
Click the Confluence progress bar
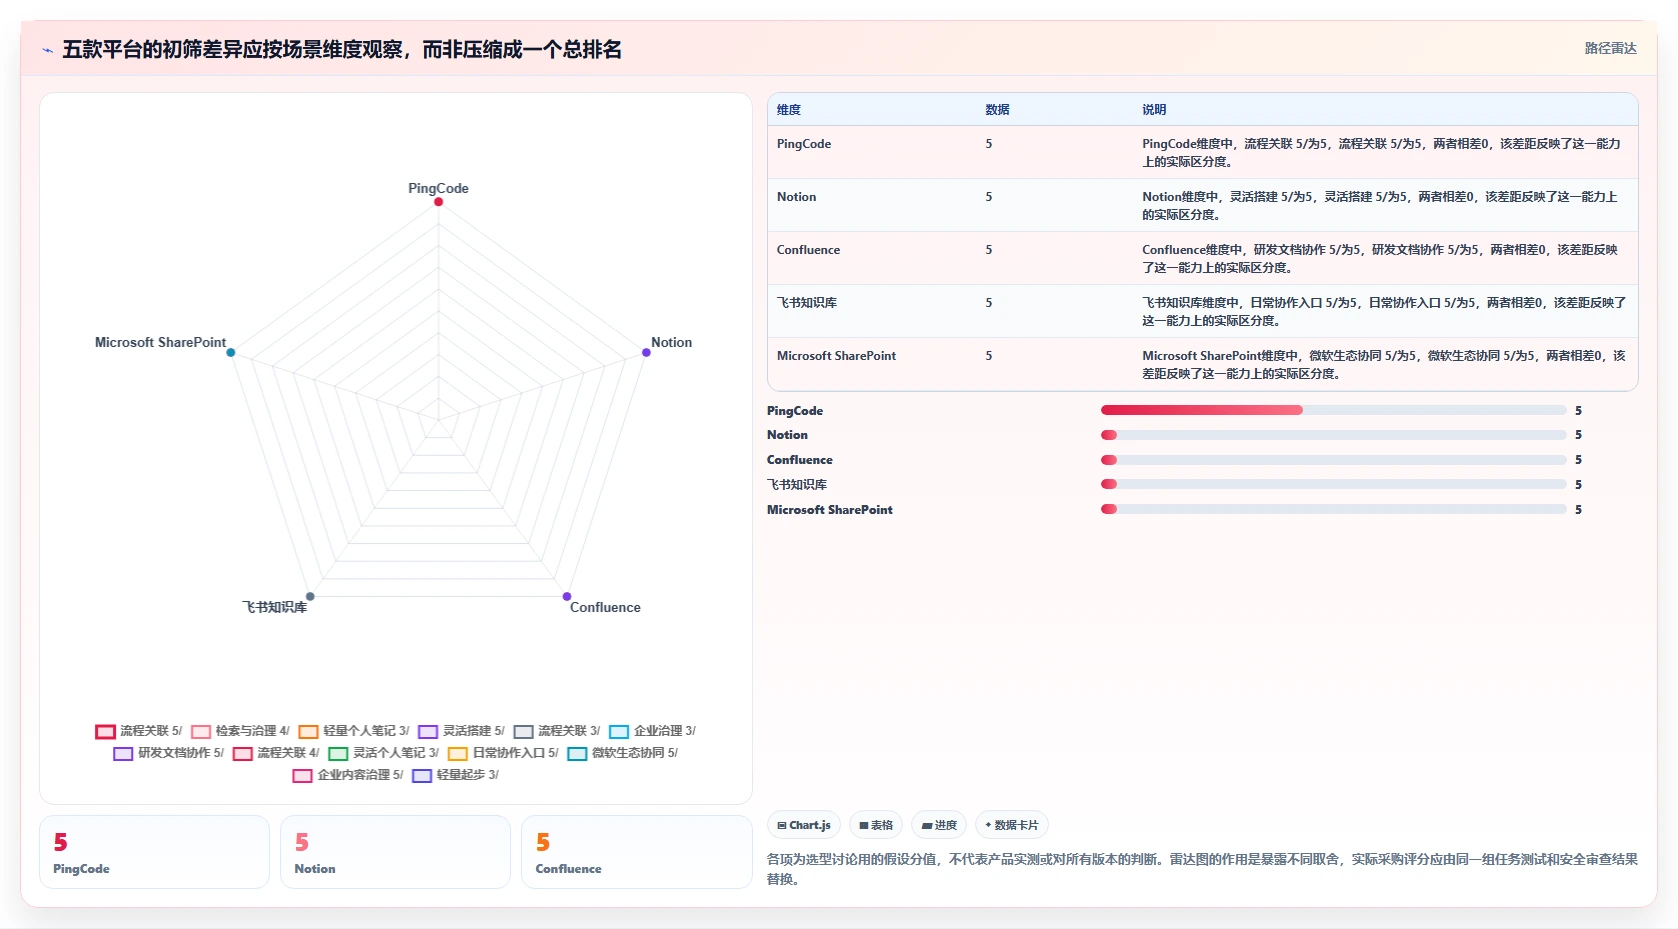[x=1333, y=460]
